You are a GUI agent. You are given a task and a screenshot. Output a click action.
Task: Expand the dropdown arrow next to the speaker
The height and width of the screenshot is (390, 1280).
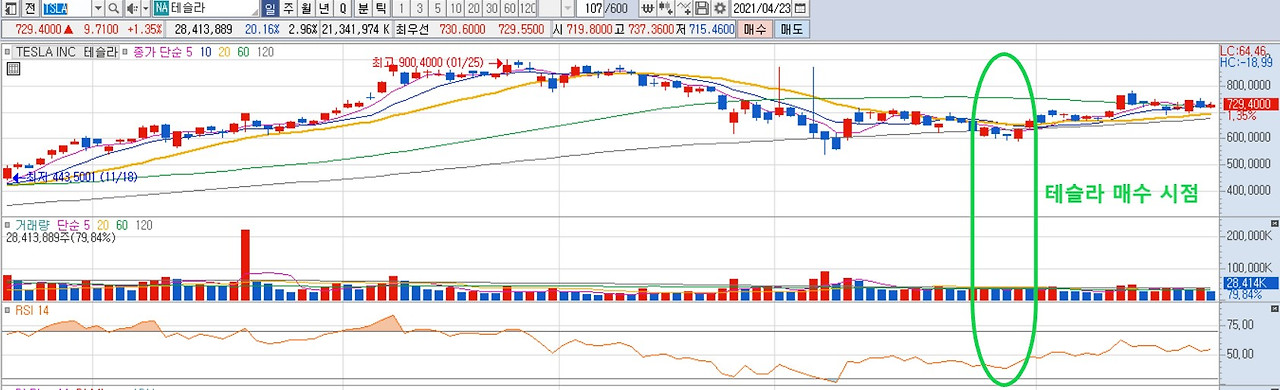(x=145, y=8)
